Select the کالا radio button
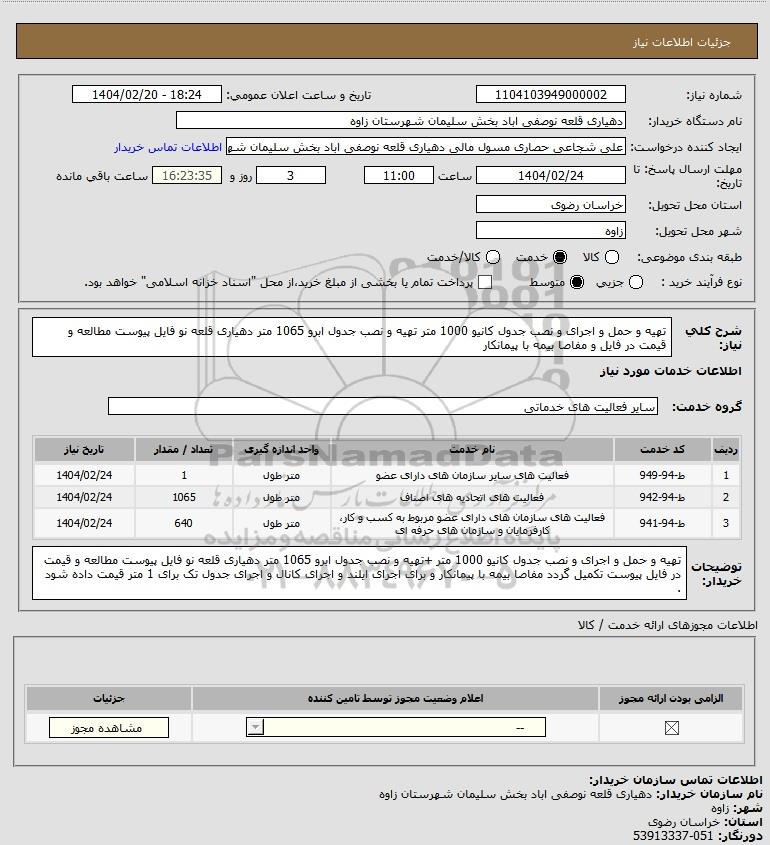 (612, 258)
